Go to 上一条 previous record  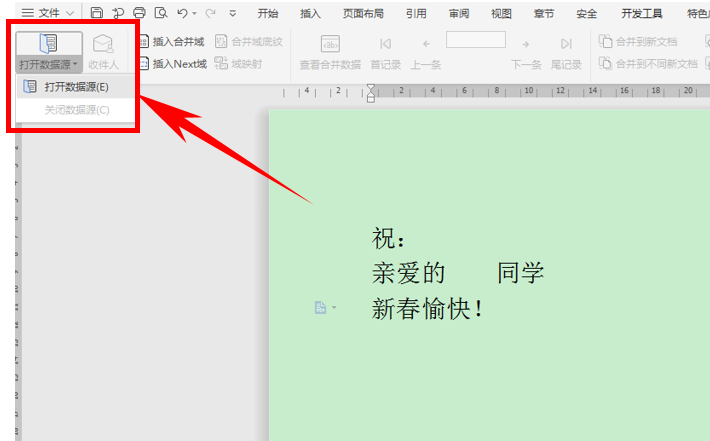click(426, 52)
